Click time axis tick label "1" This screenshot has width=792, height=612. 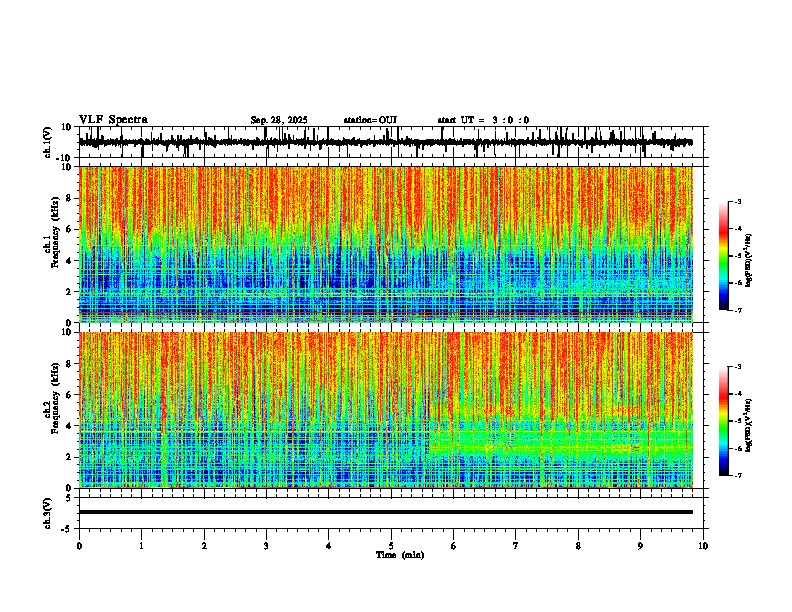pyautogui.click(x=141, y=546)
